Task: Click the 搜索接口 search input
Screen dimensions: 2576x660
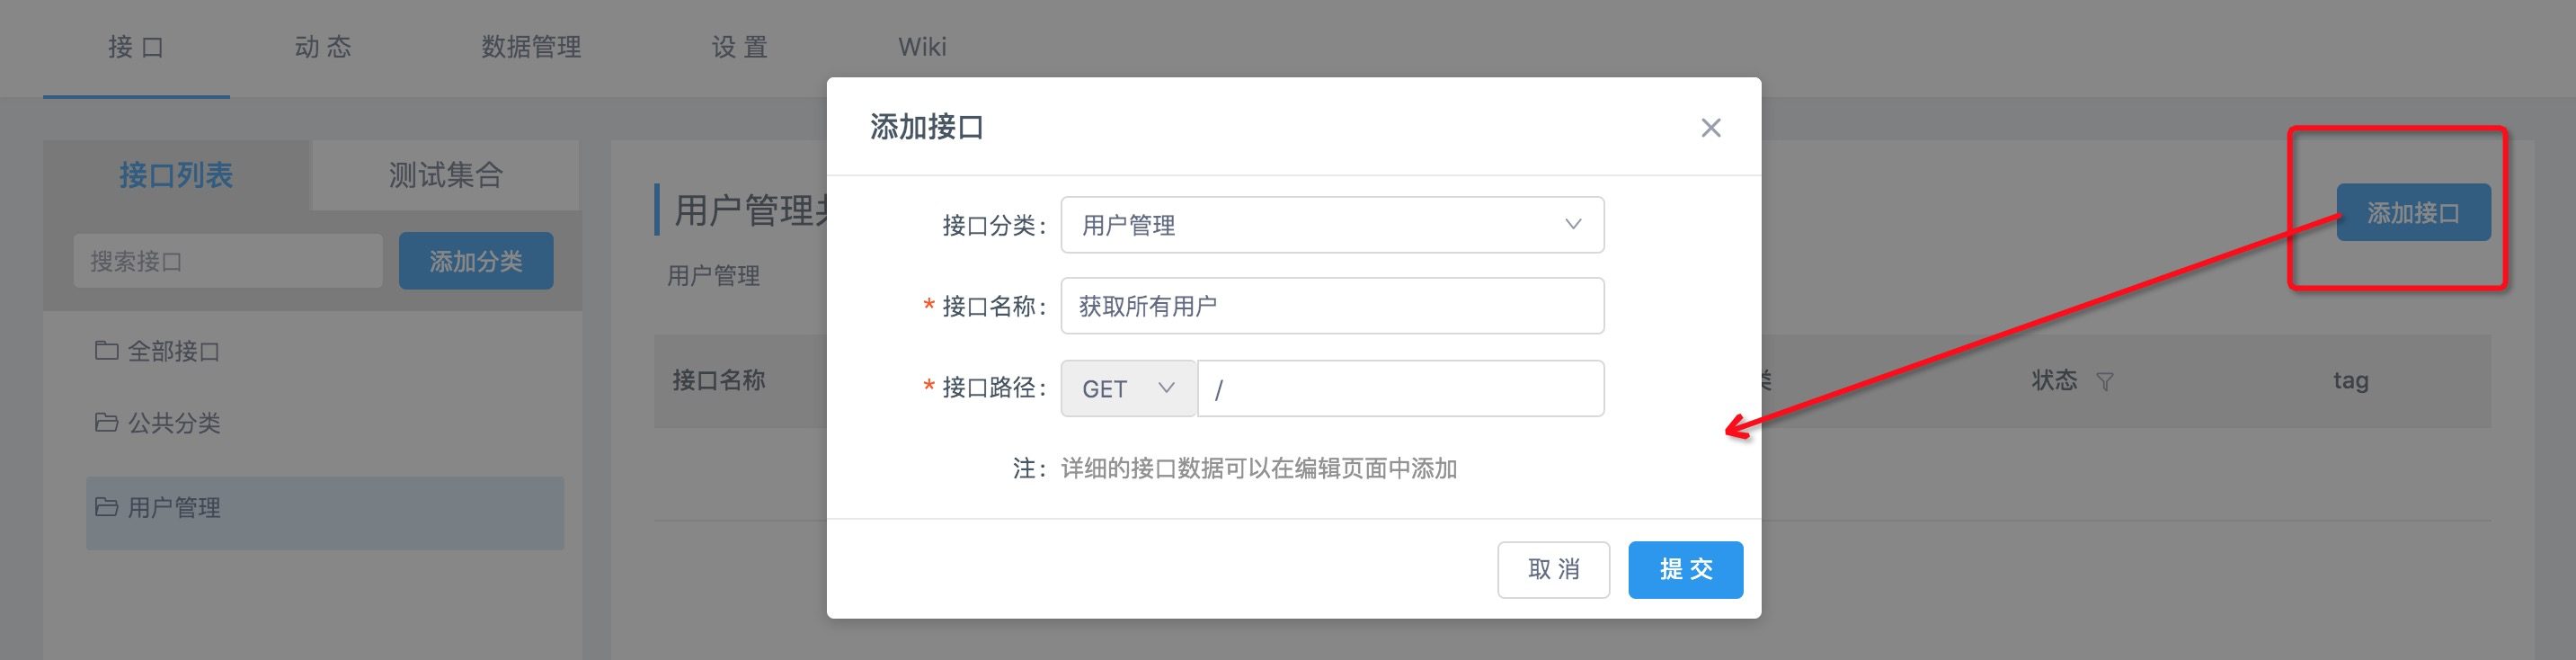Action: 227,260
